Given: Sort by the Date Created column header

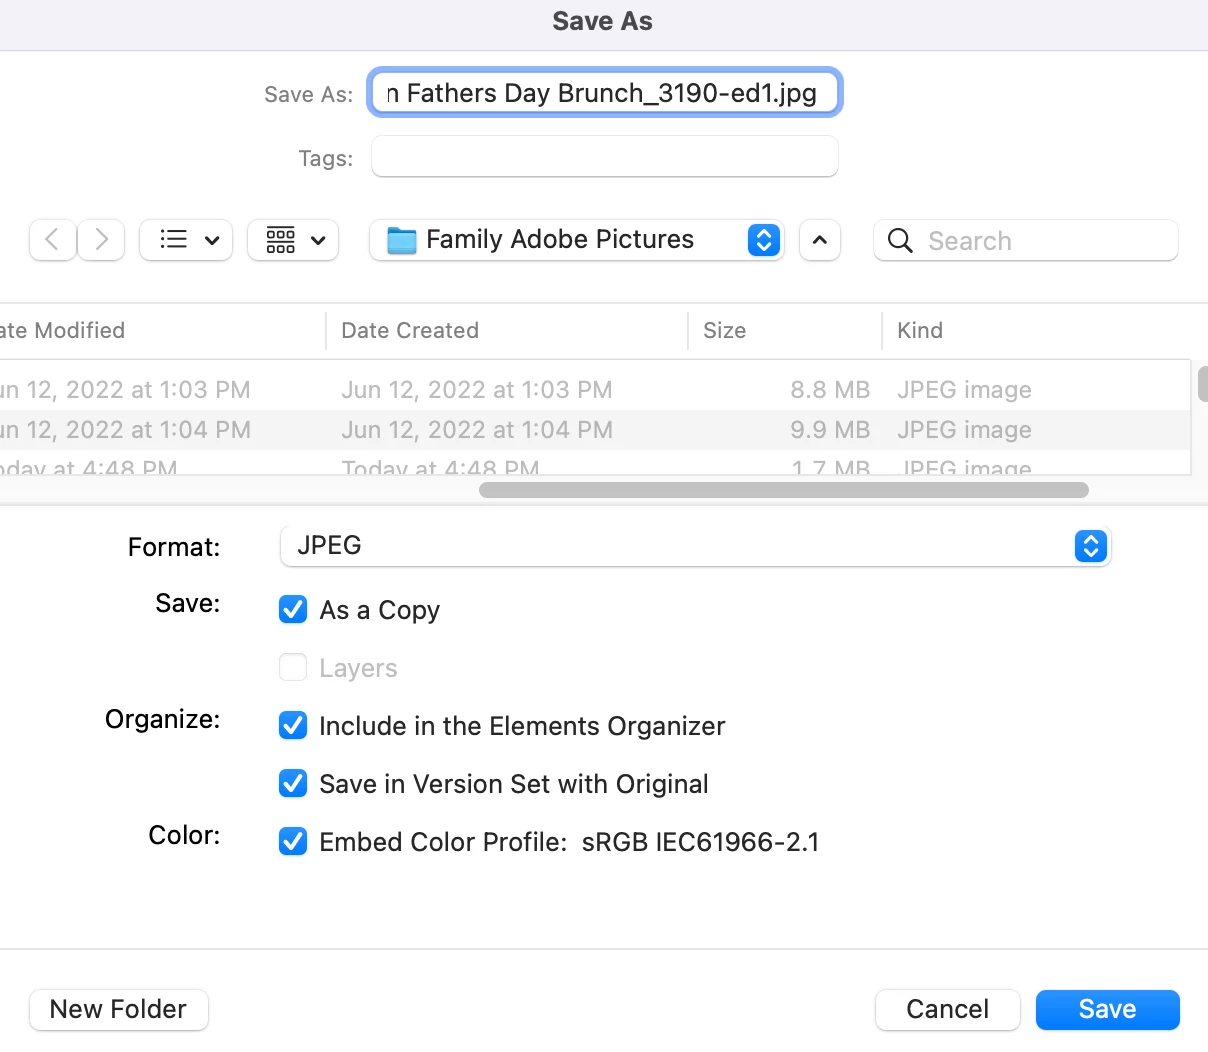Looking at the screenshot, I should 410,331.
